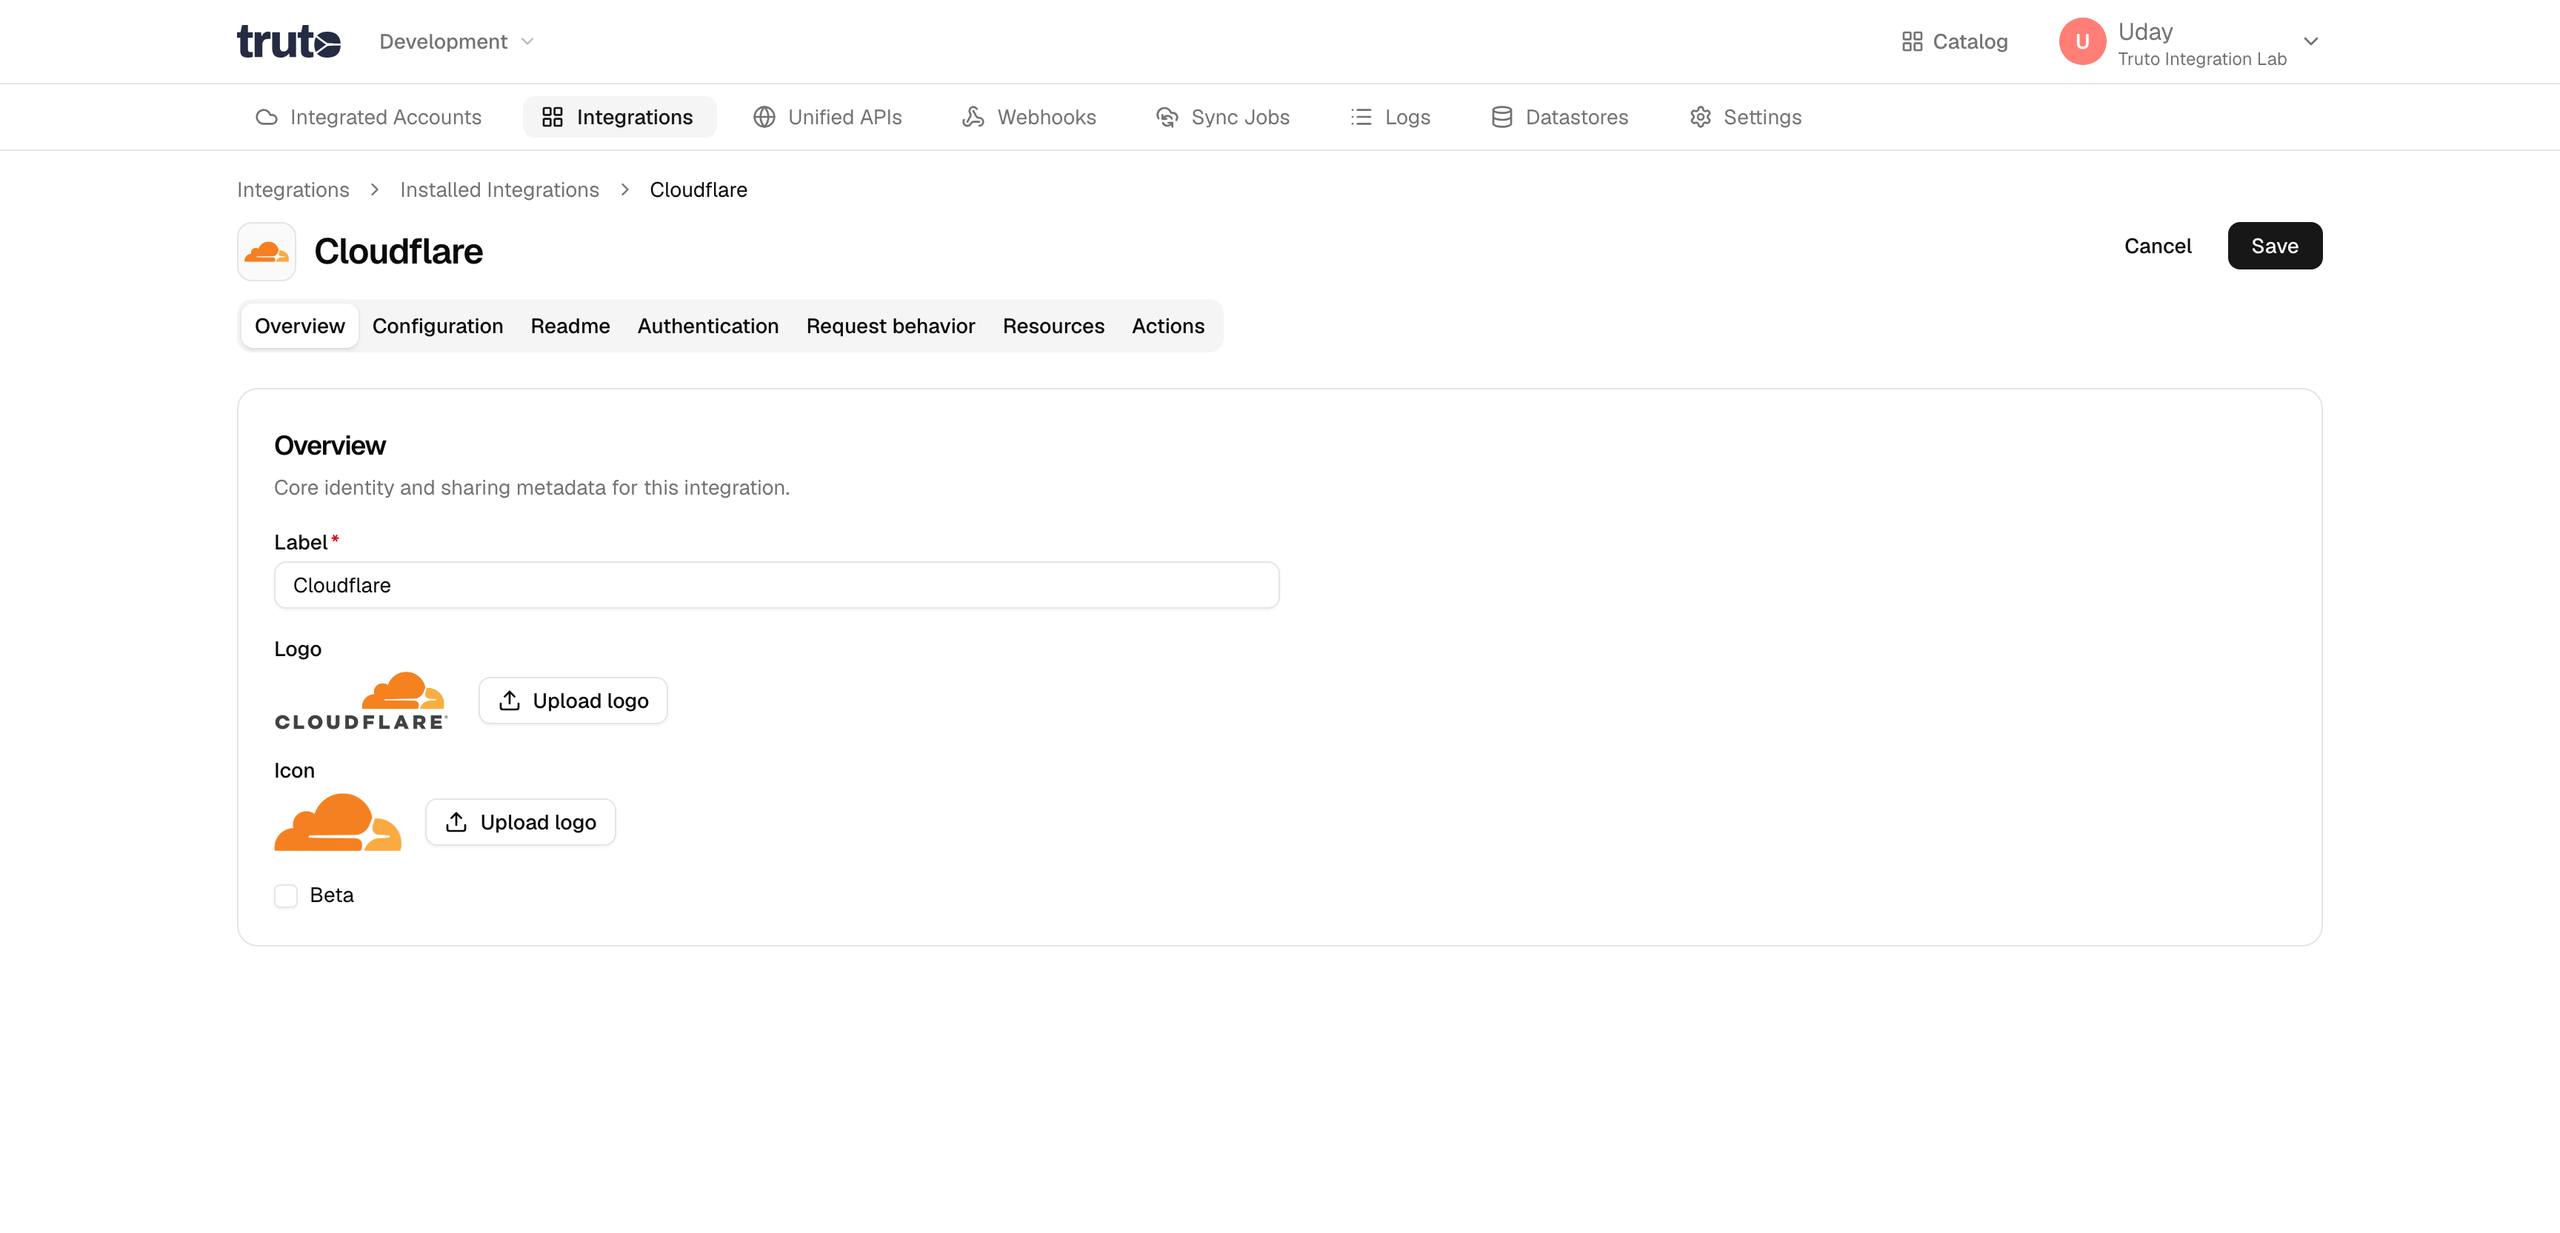Click Installed Integrations breadcrumb link
The image size is (2560, 1233).
pyautogui.click(x=499, y=190)
